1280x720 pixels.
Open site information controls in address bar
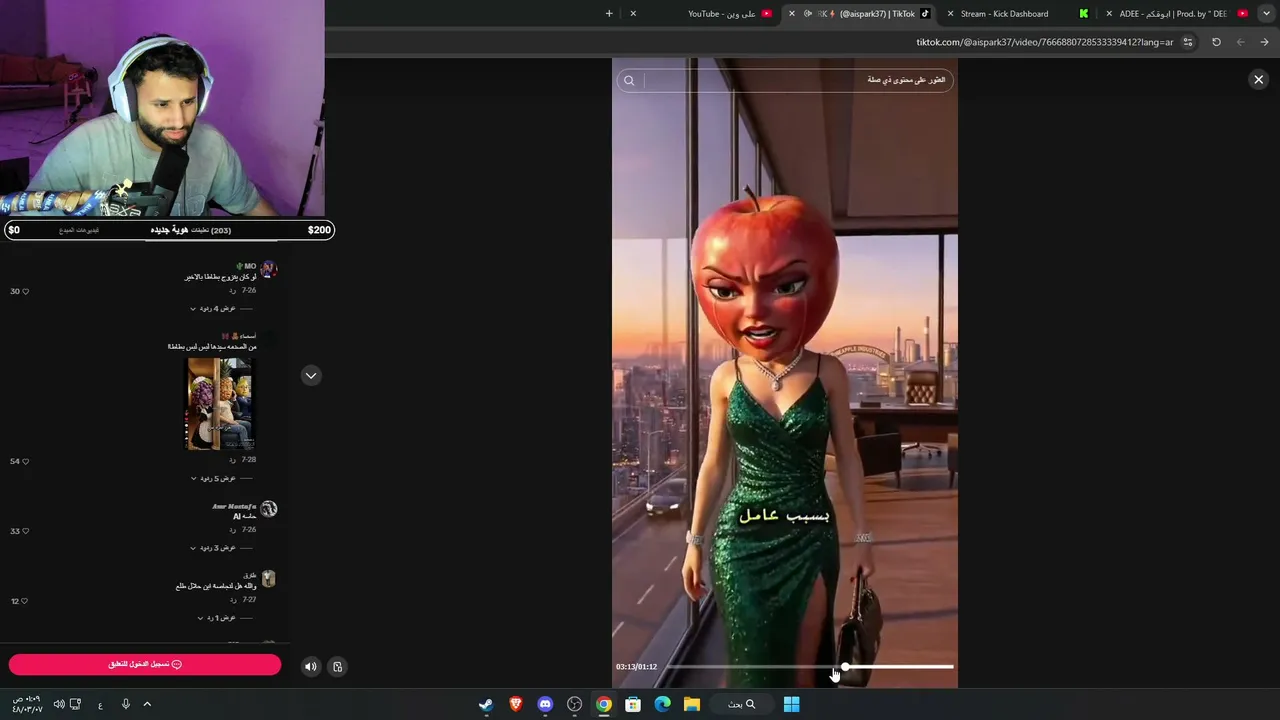(x=1188, y=42)
